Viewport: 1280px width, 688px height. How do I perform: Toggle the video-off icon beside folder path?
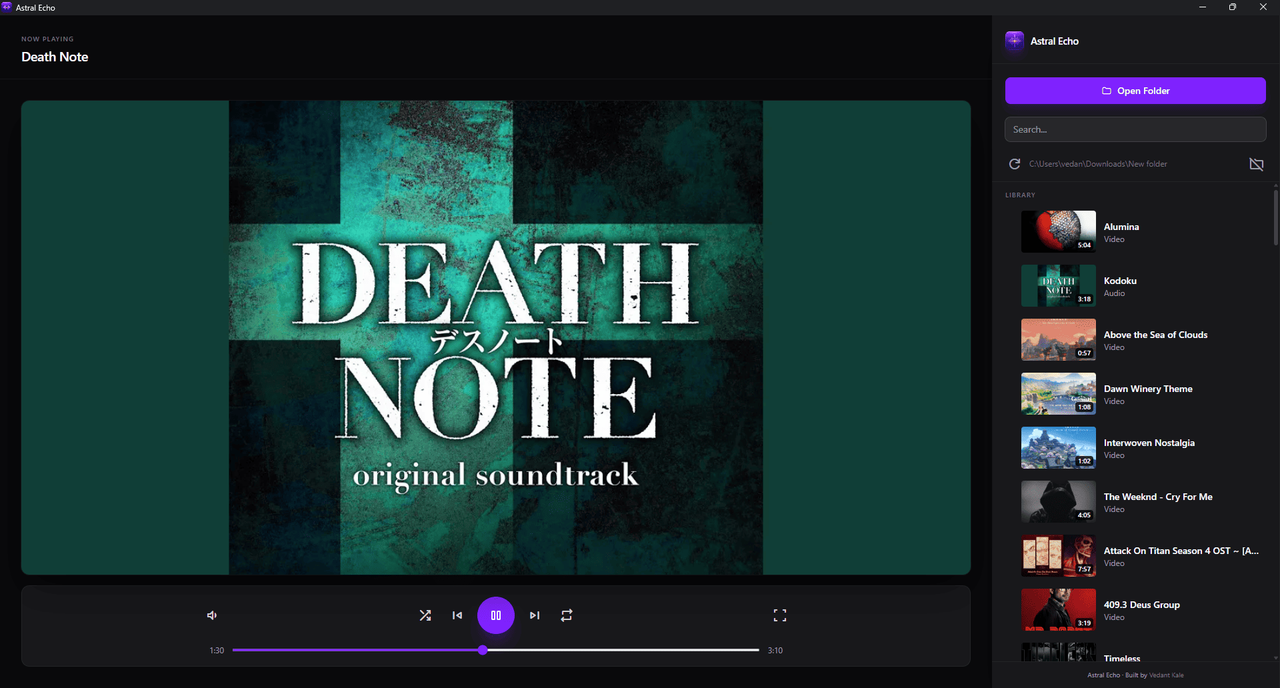click(x=1256, y=164)
